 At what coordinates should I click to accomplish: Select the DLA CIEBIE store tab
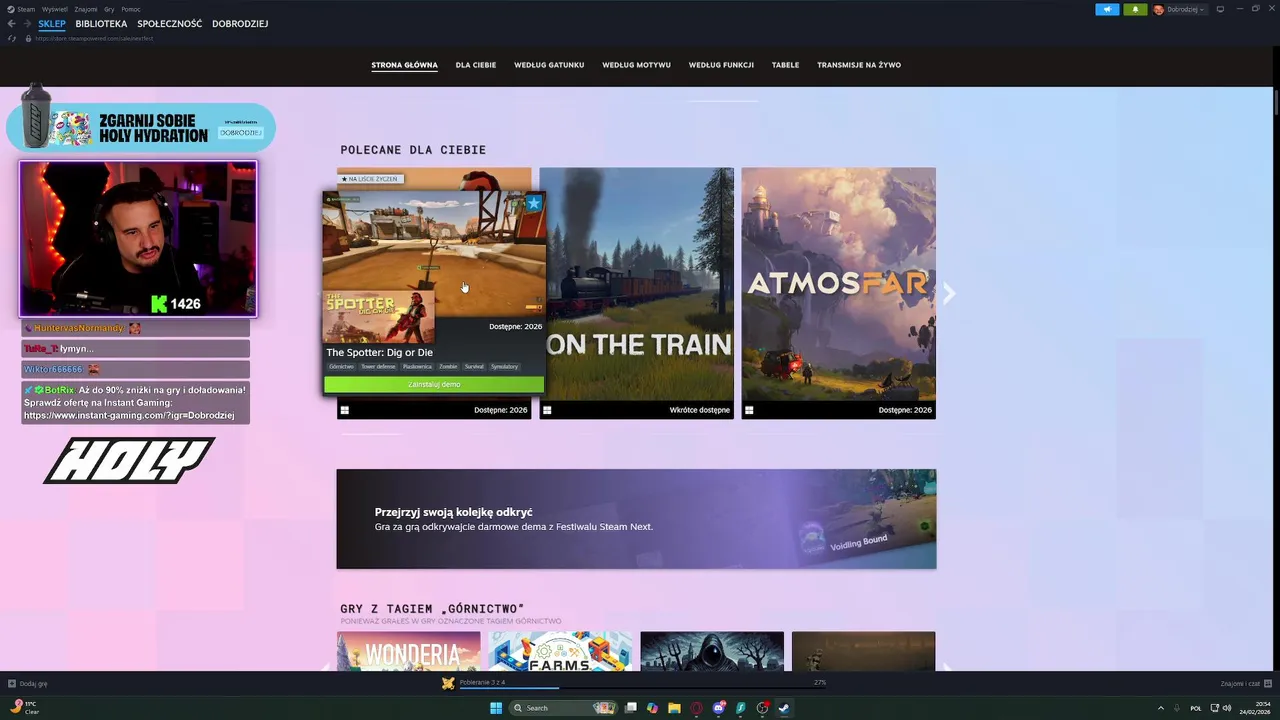[476, 65]
